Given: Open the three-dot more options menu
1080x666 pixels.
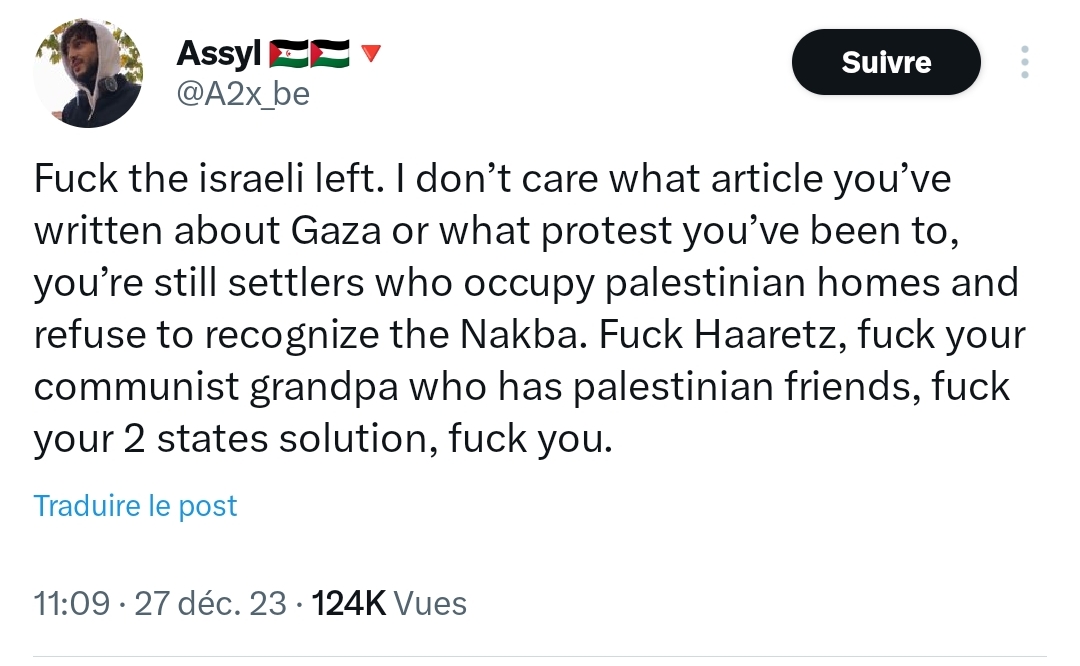Looking at the screenshot, I should coord(1023,62).
